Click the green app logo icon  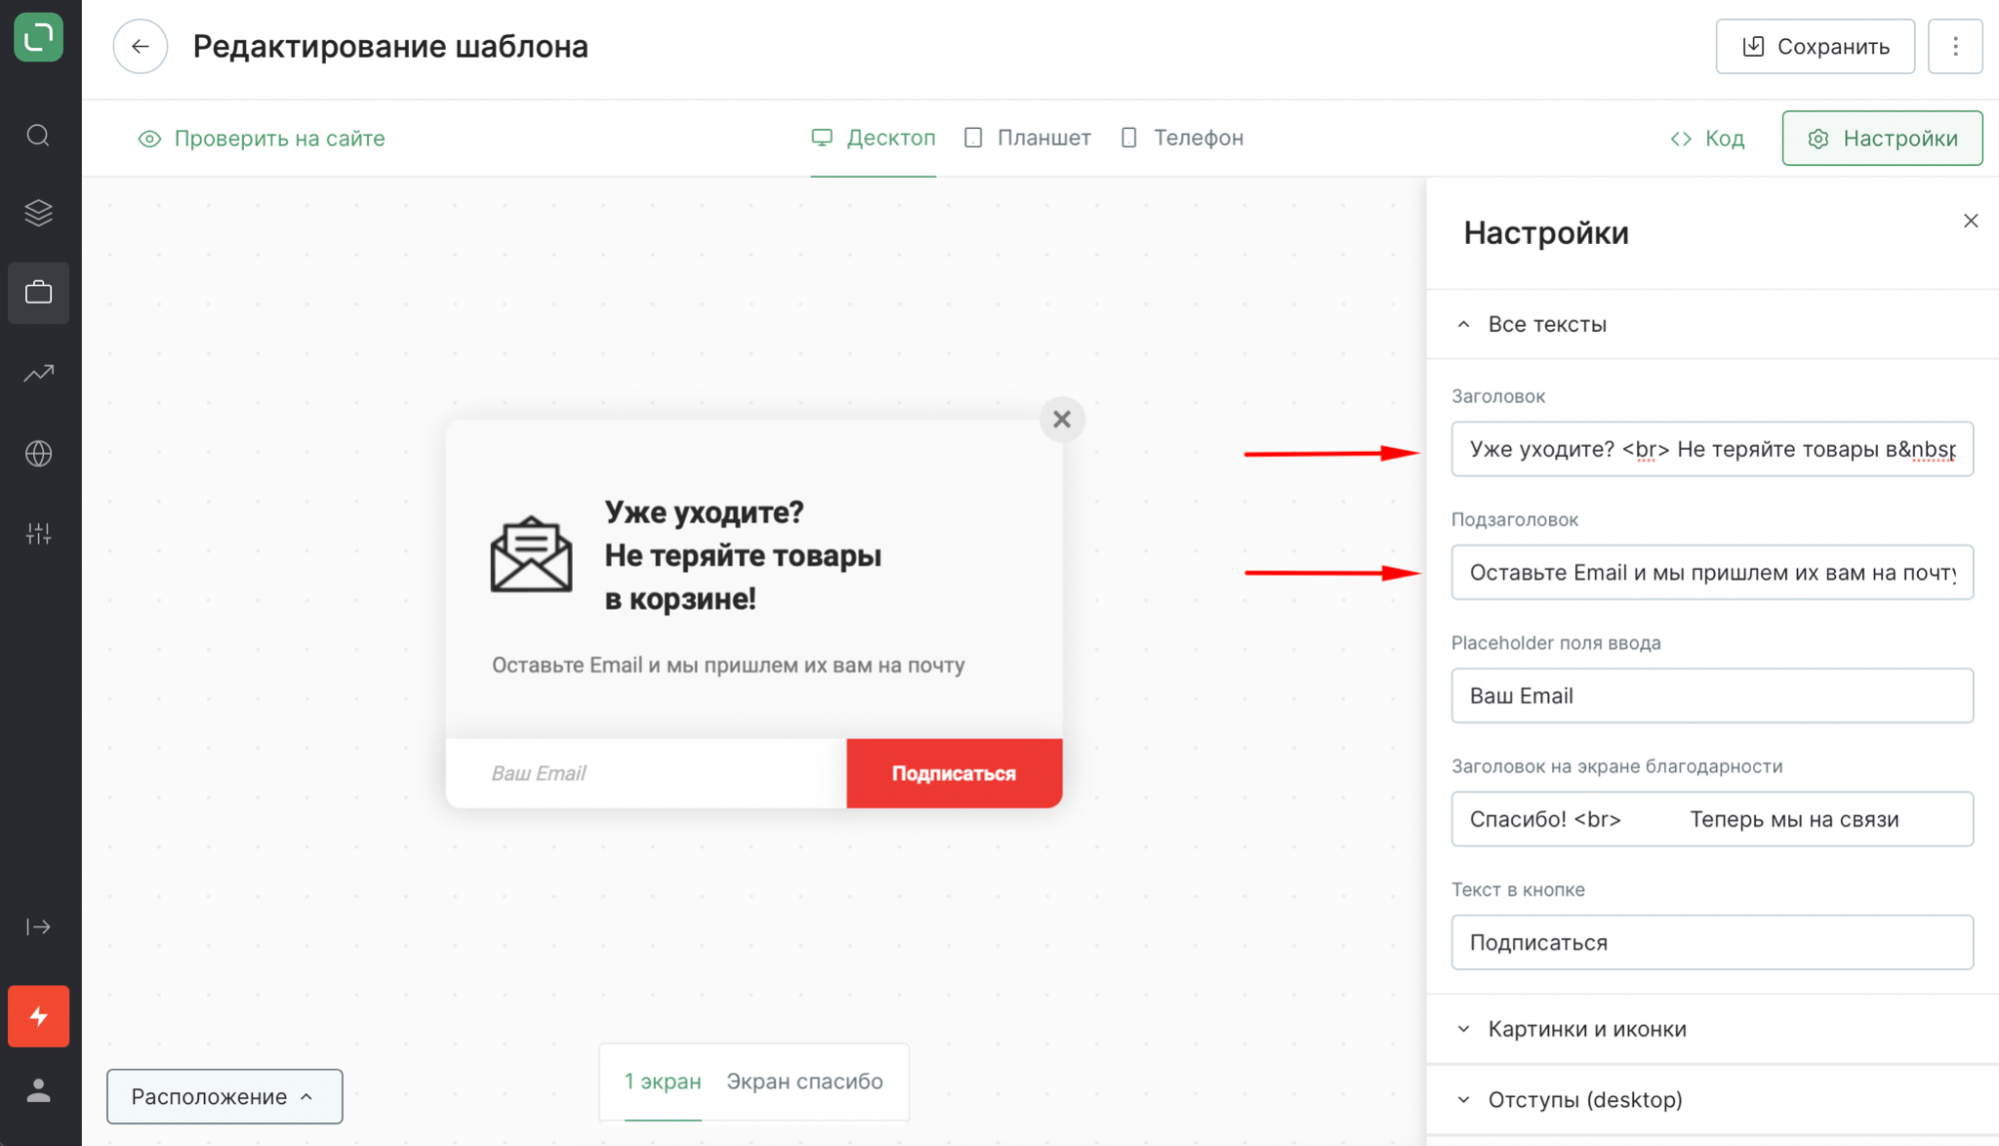[x=39, y=37]
